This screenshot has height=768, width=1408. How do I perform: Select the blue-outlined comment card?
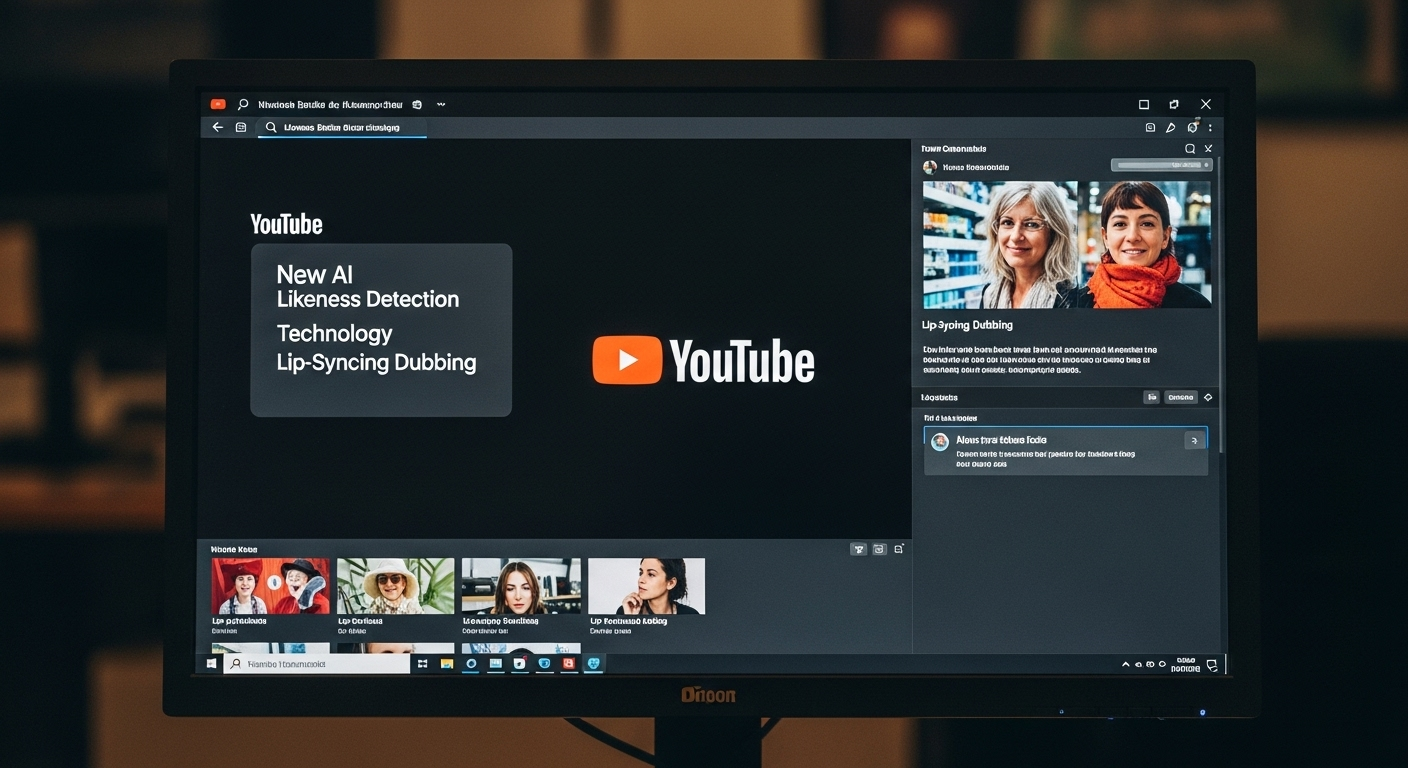(1065, 451)
